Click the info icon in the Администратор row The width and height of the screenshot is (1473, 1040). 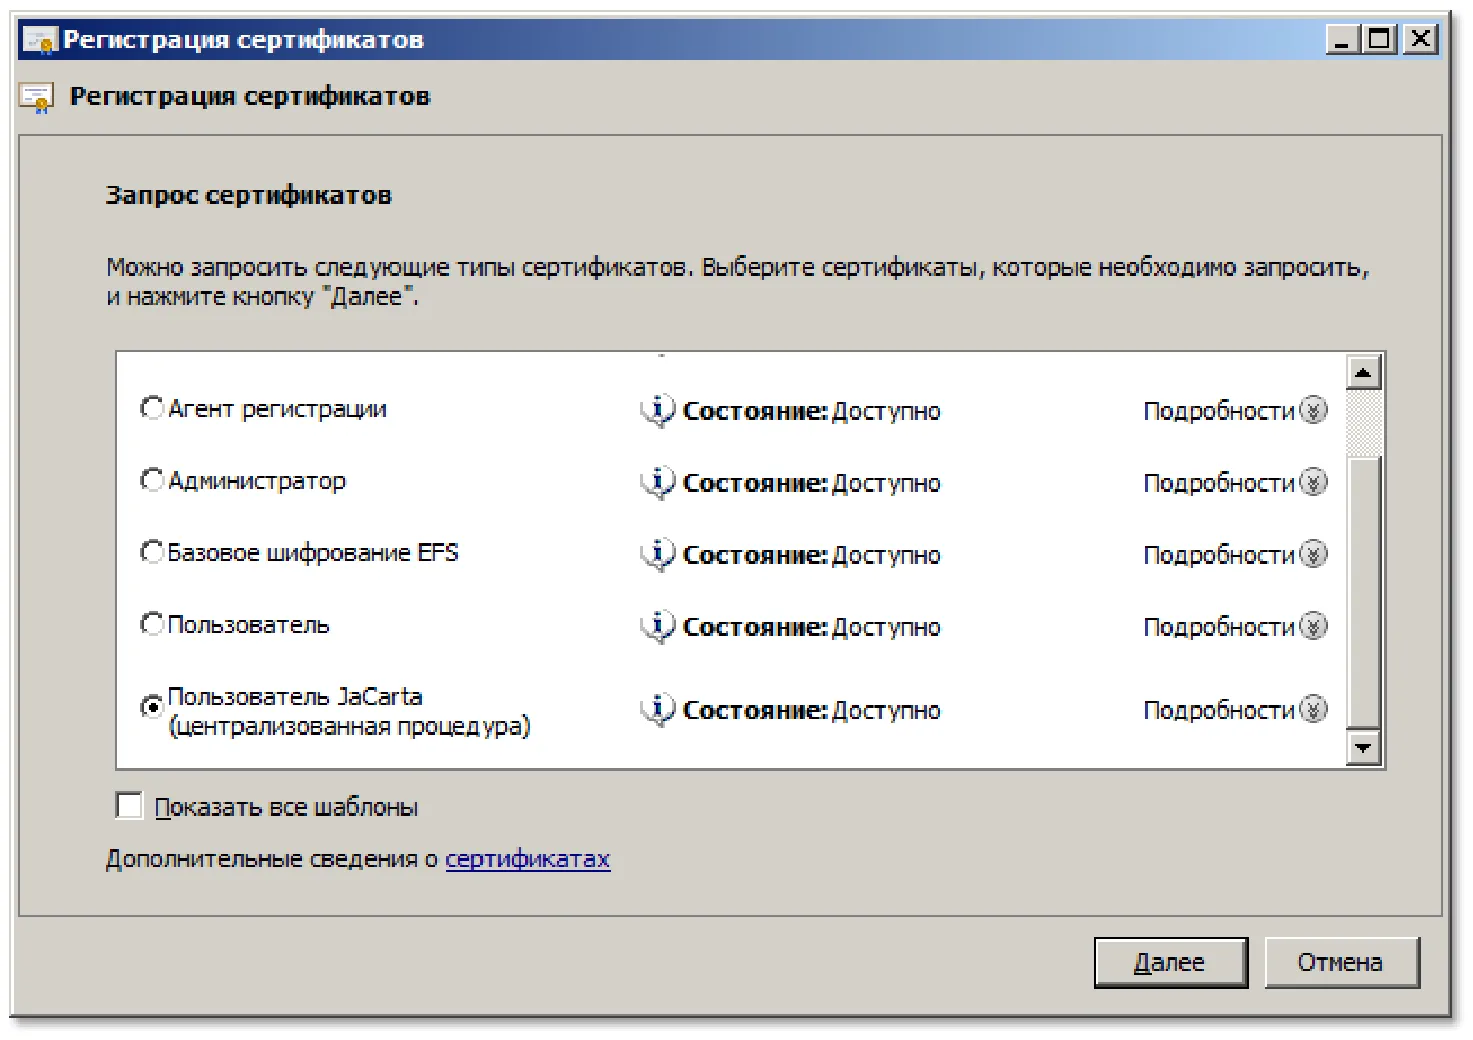pos(657,483)
